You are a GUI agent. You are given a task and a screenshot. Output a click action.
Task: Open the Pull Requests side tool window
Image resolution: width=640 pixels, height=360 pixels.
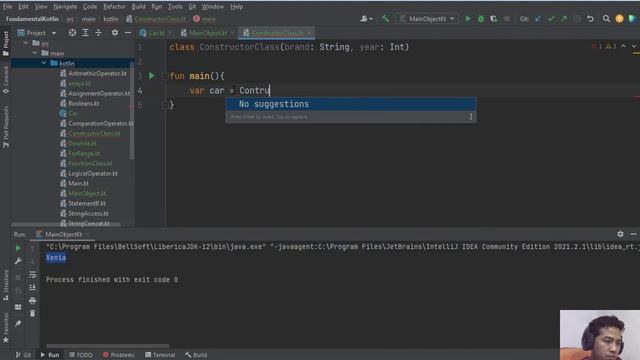click(6, 127)
